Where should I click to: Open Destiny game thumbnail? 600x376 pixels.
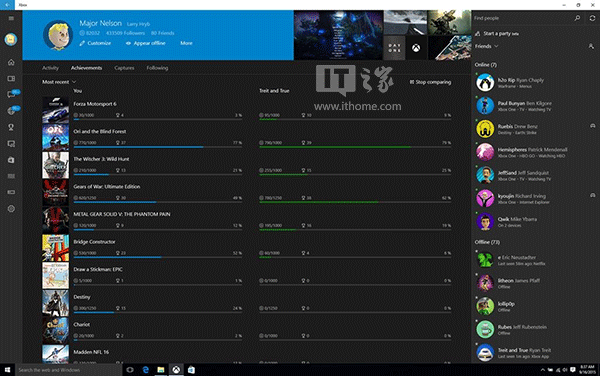[55, 303]
